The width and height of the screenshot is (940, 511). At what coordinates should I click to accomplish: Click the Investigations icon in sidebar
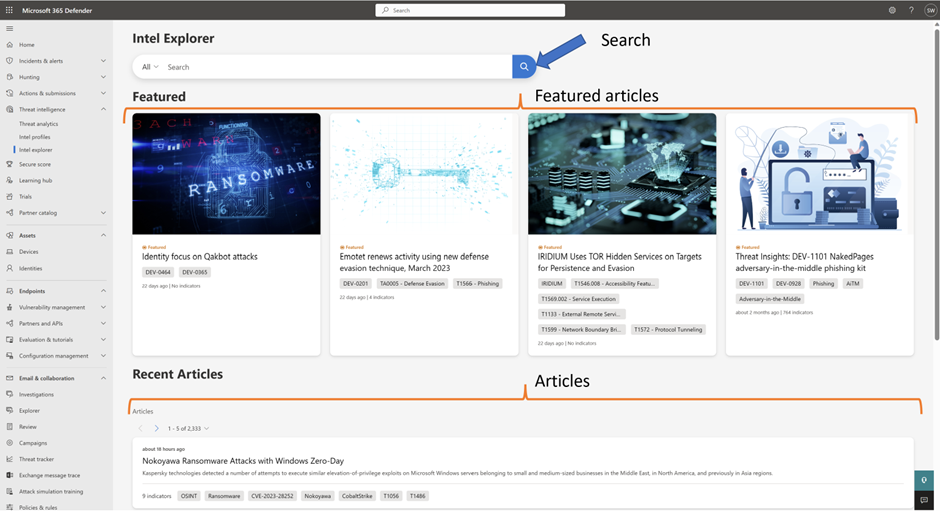10,395
